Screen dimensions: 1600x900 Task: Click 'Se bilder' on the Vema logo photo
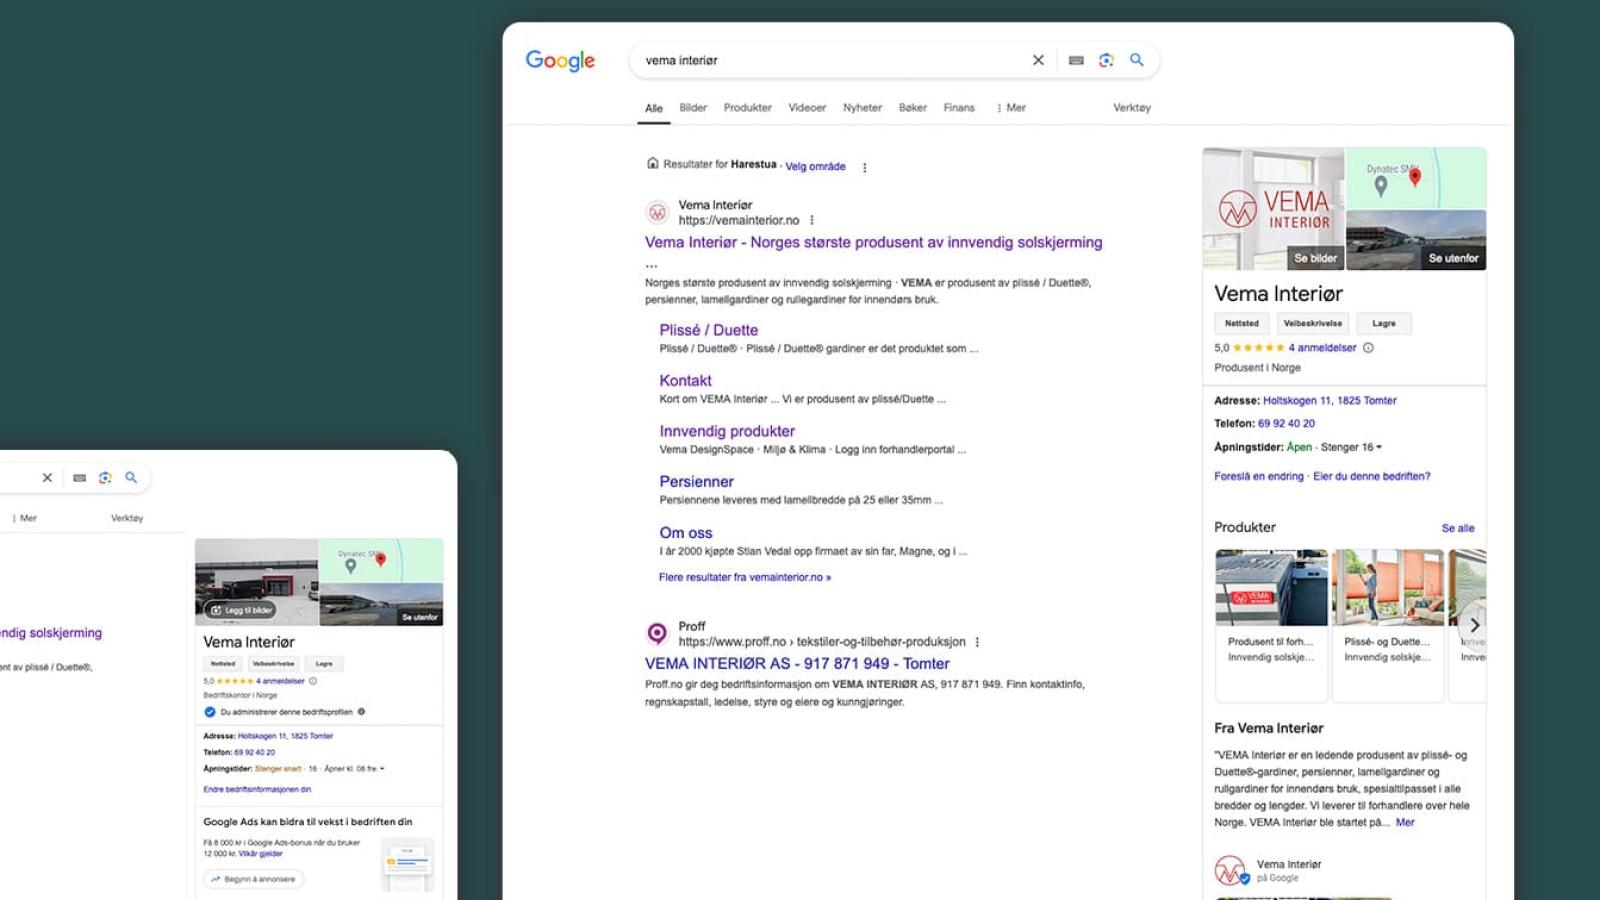click(x=1315, y=258)
